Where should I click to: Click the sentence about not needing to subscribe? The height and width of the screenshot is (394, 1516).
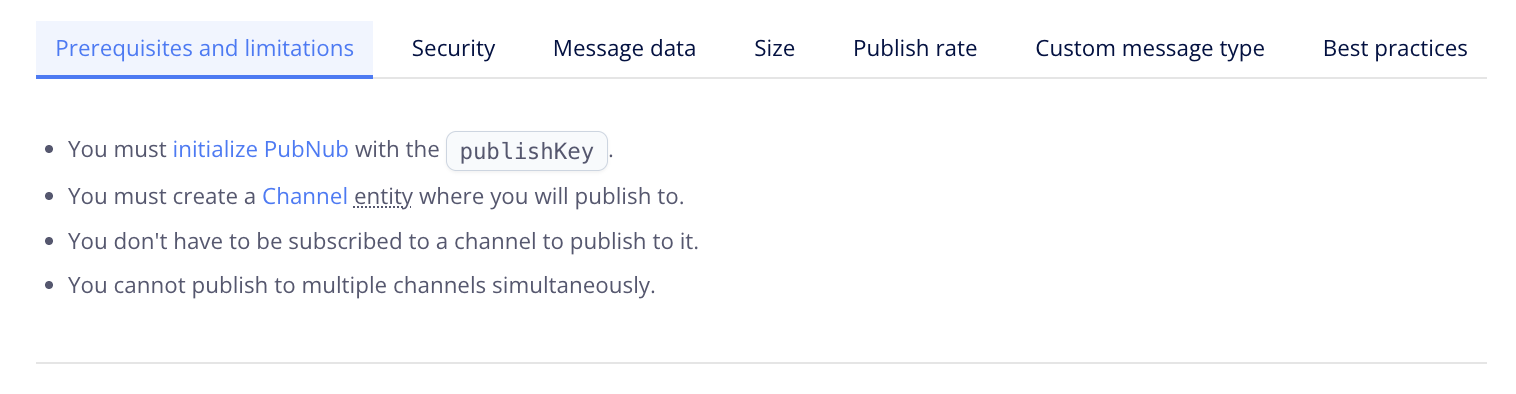(383, 241)
